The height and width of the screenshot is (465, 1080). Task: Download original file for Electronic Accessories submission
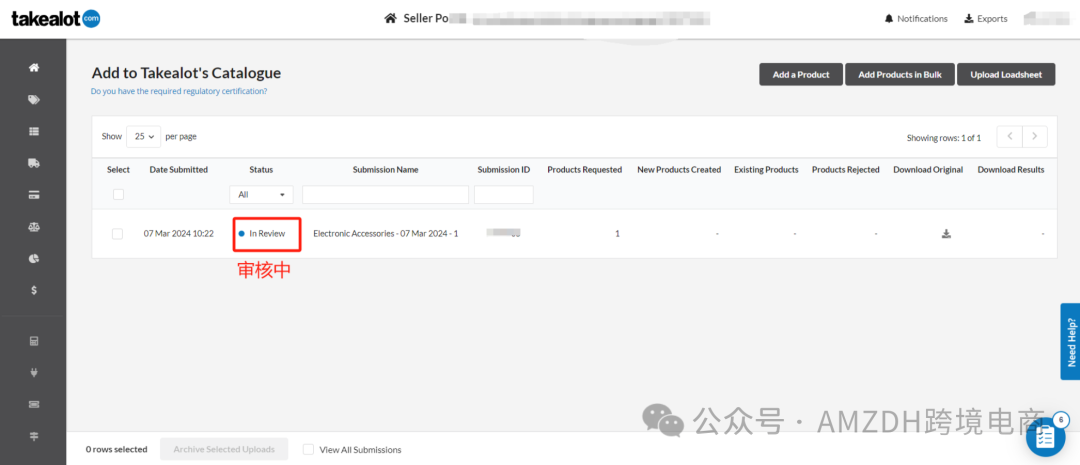(x=946, y=234)
